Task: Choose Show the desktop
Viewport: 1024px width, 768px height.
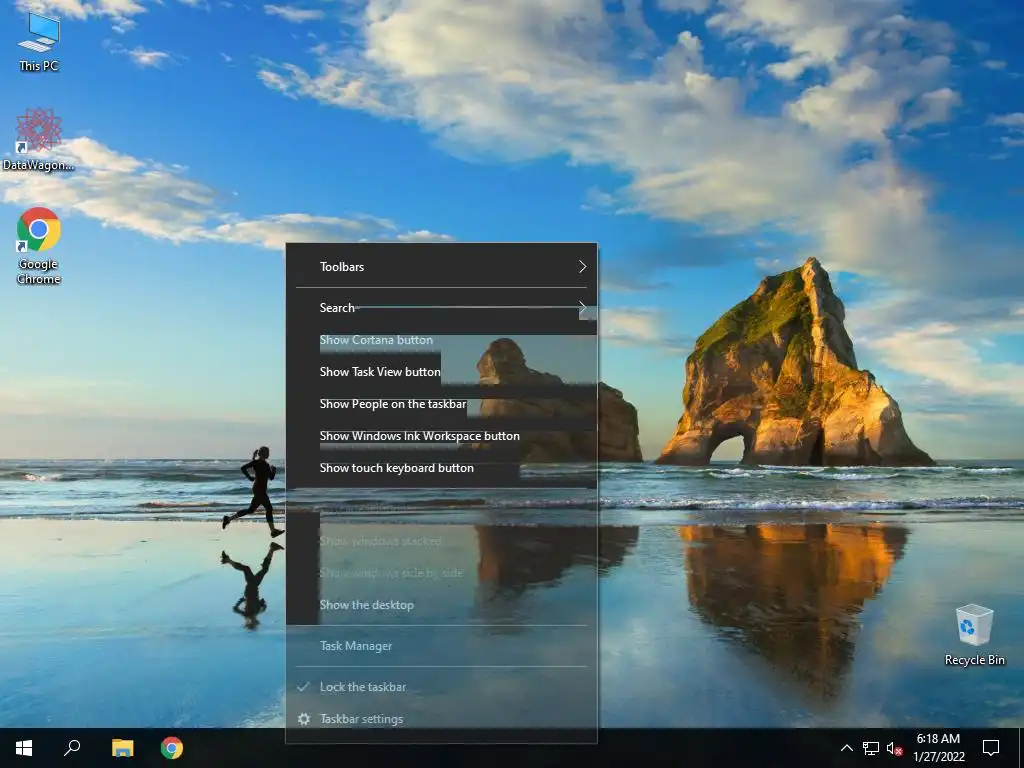Action: point(441,605)
